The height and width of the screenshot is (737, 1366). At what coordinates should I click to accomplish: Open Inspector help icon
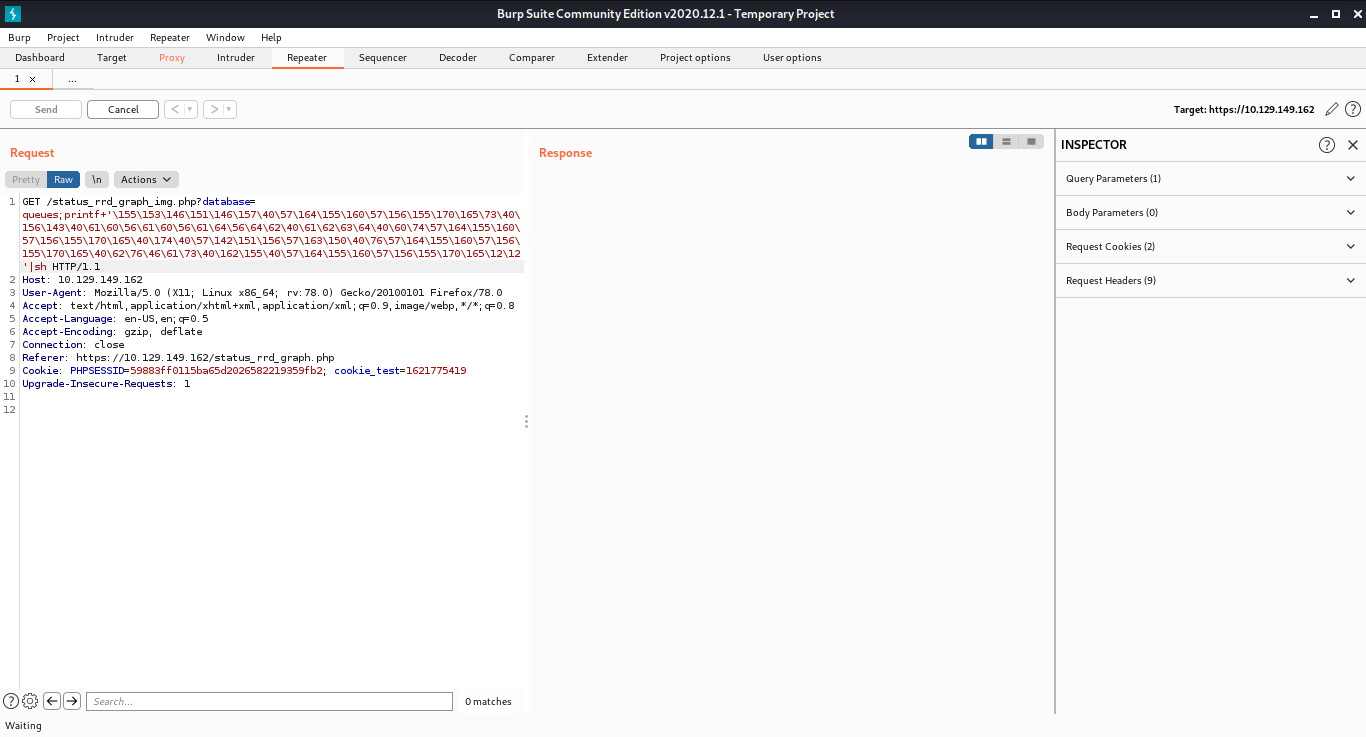click(x=1327, y=145)
